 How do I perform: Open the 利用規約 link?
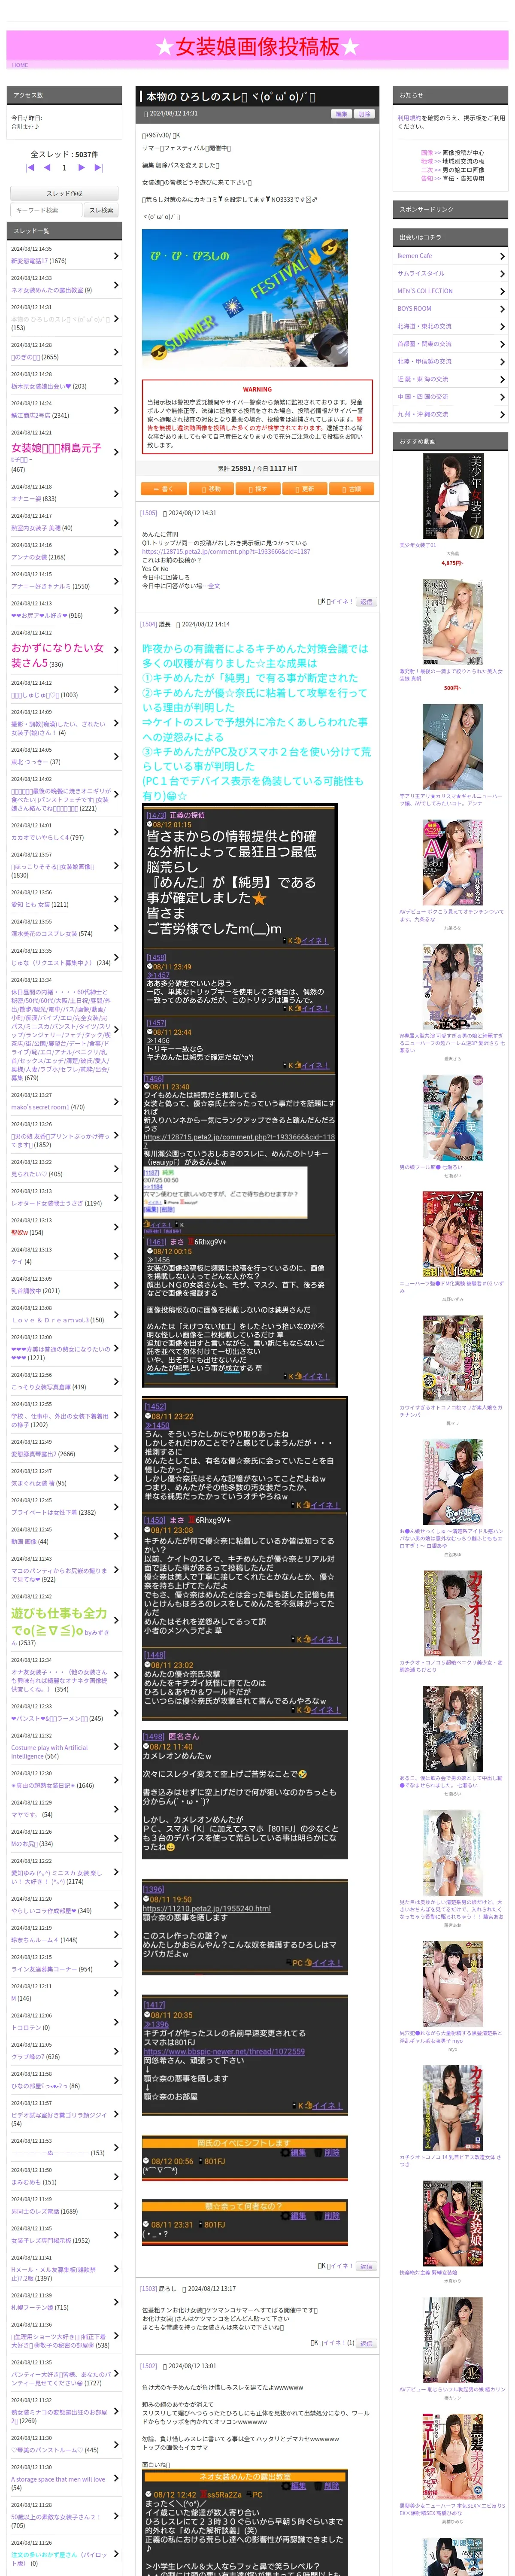pos(409,118)
